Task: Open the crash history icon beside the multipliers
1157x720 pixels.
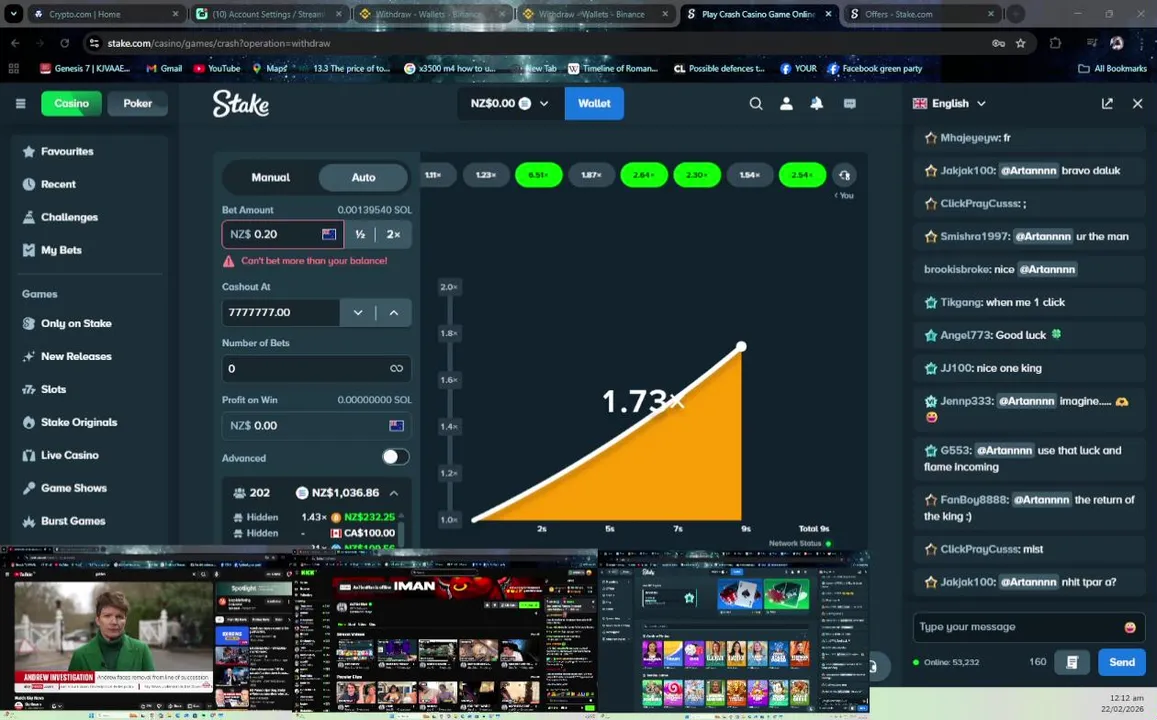Action: click(x=845, y=176)
